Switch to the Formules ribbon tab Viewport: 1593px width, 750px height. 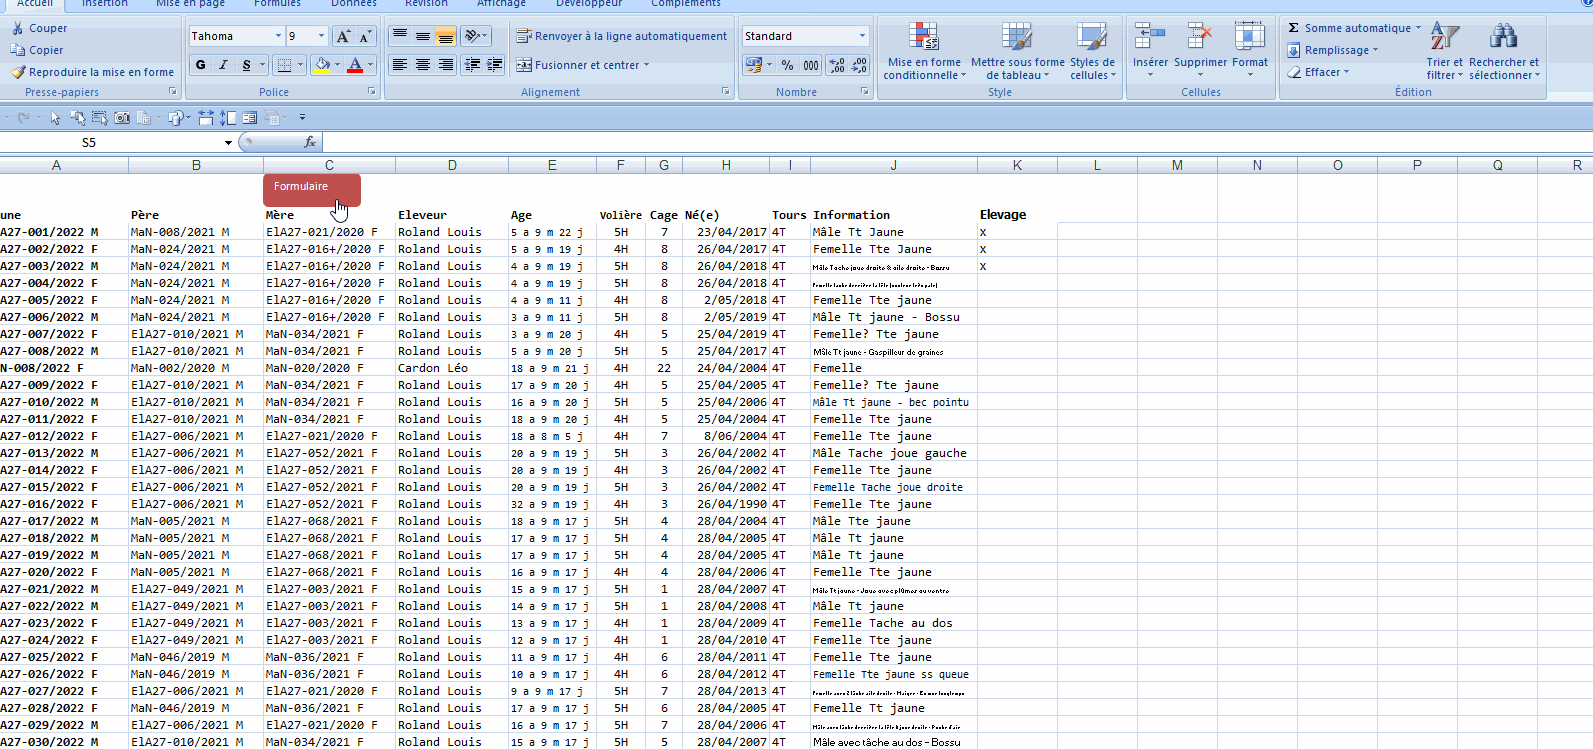pos(277,4)
